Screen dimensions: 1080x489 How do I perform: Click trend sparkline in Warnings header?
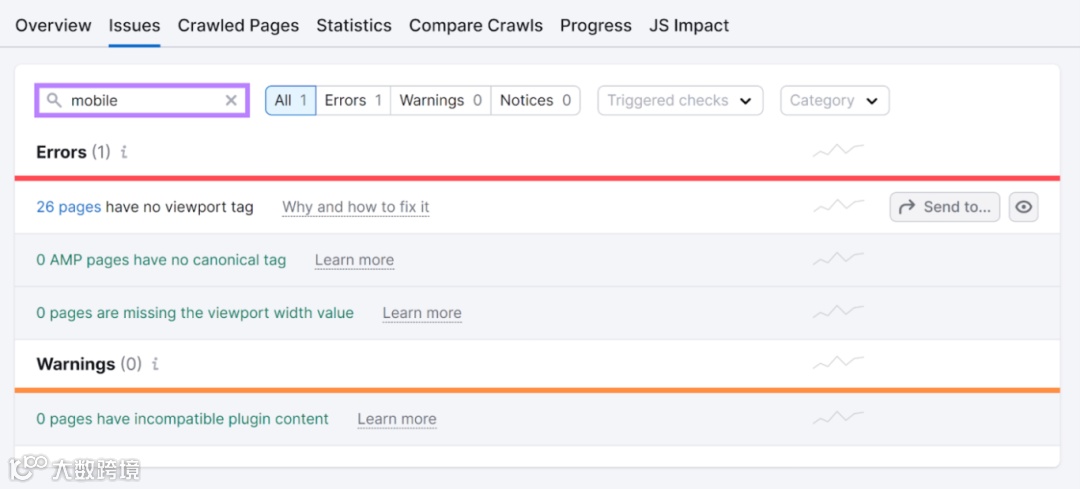[838, 363]
